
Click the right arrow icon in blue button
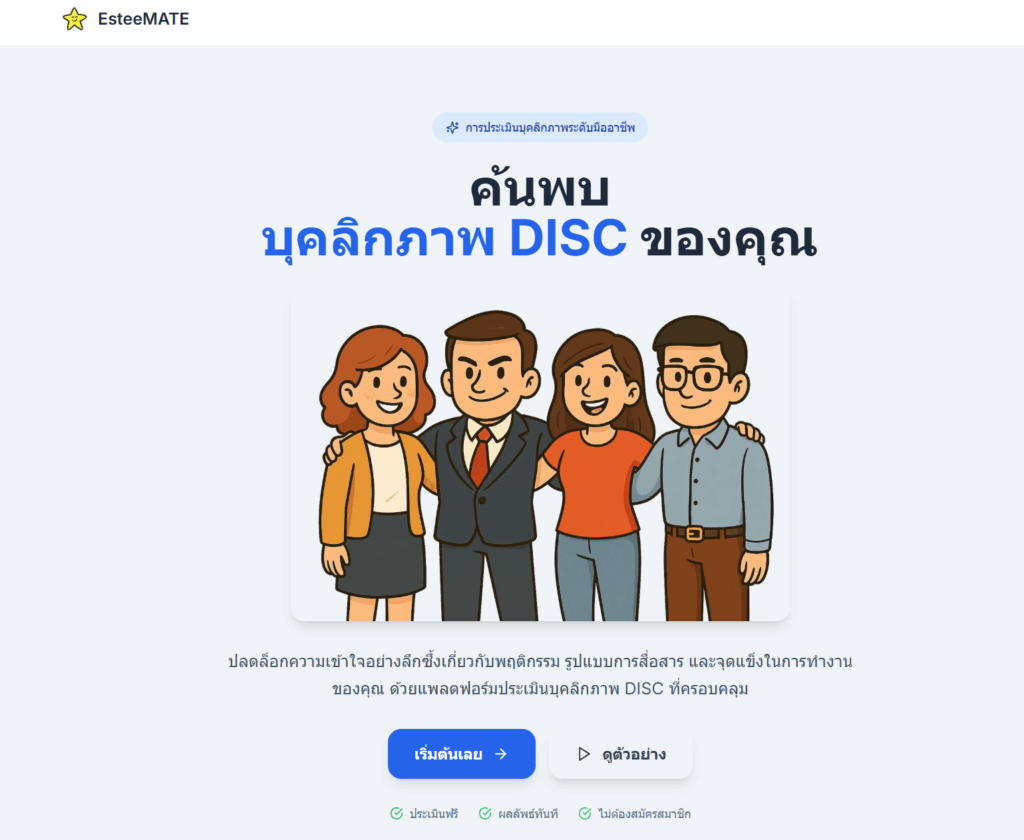tap(501, 754)
